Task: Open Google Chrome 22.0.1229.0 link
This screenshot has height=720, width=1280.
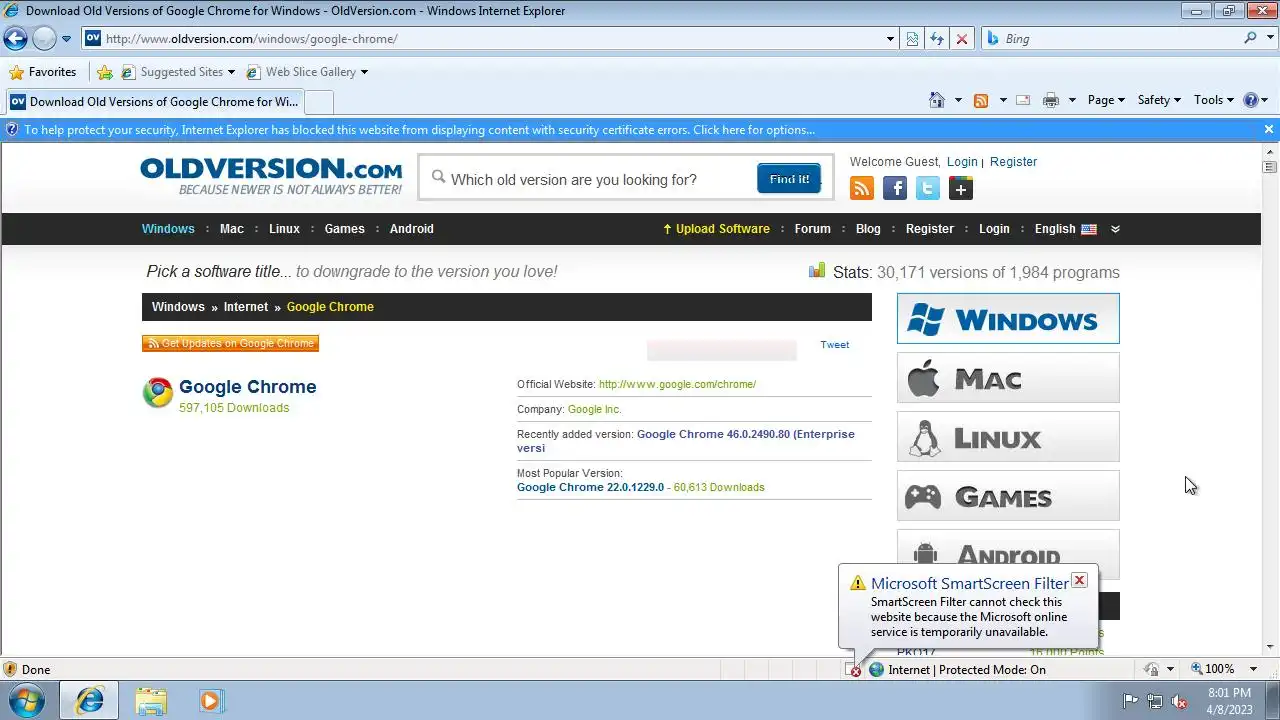Action: pos(590,488)
